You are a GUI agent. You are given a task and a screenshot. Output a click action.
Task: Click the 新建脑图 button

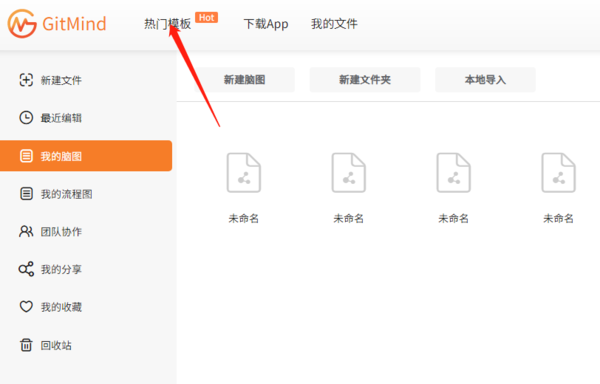(245, 80)
